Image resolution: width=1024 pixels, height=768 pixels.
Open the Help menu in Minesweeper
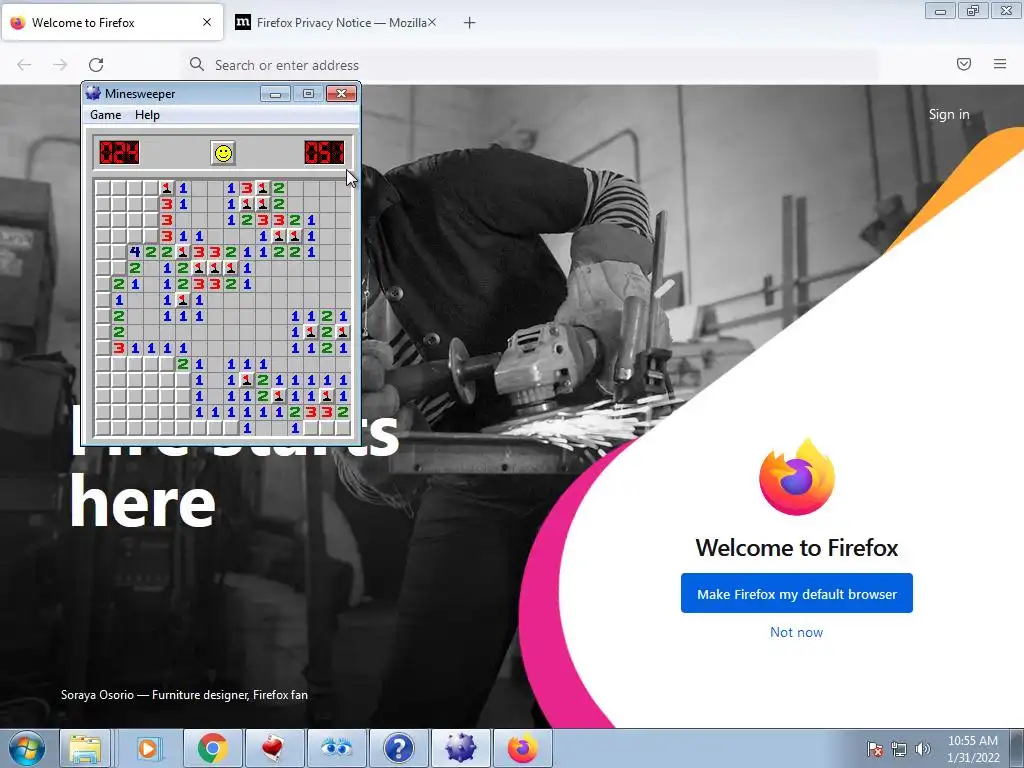pos(147,115)
